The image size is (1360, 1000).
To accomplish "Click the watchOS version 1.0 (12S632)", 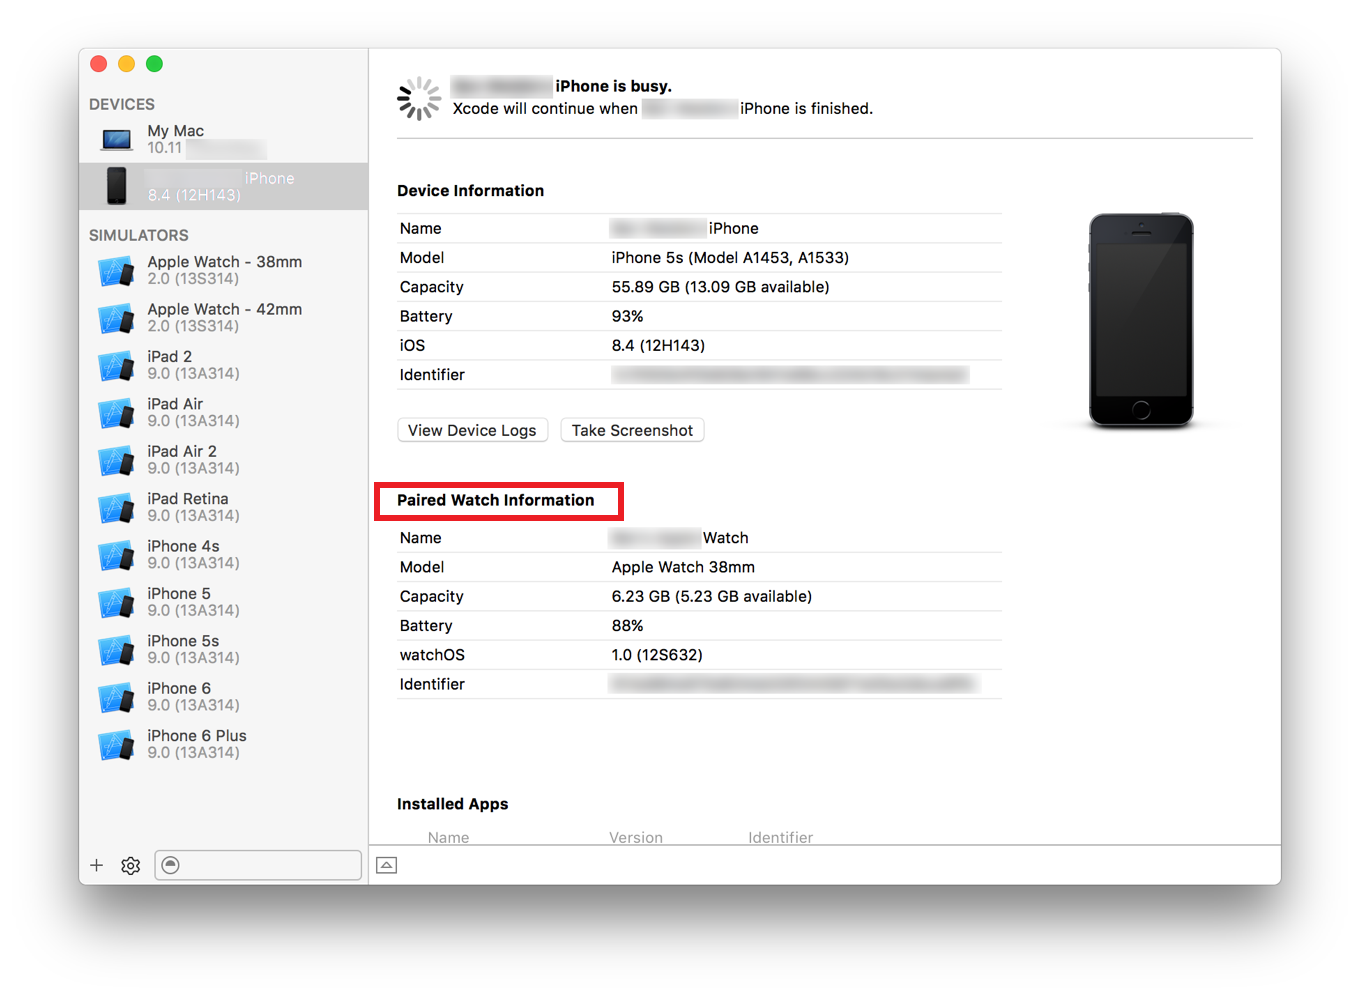I will [x=657, y=655].
